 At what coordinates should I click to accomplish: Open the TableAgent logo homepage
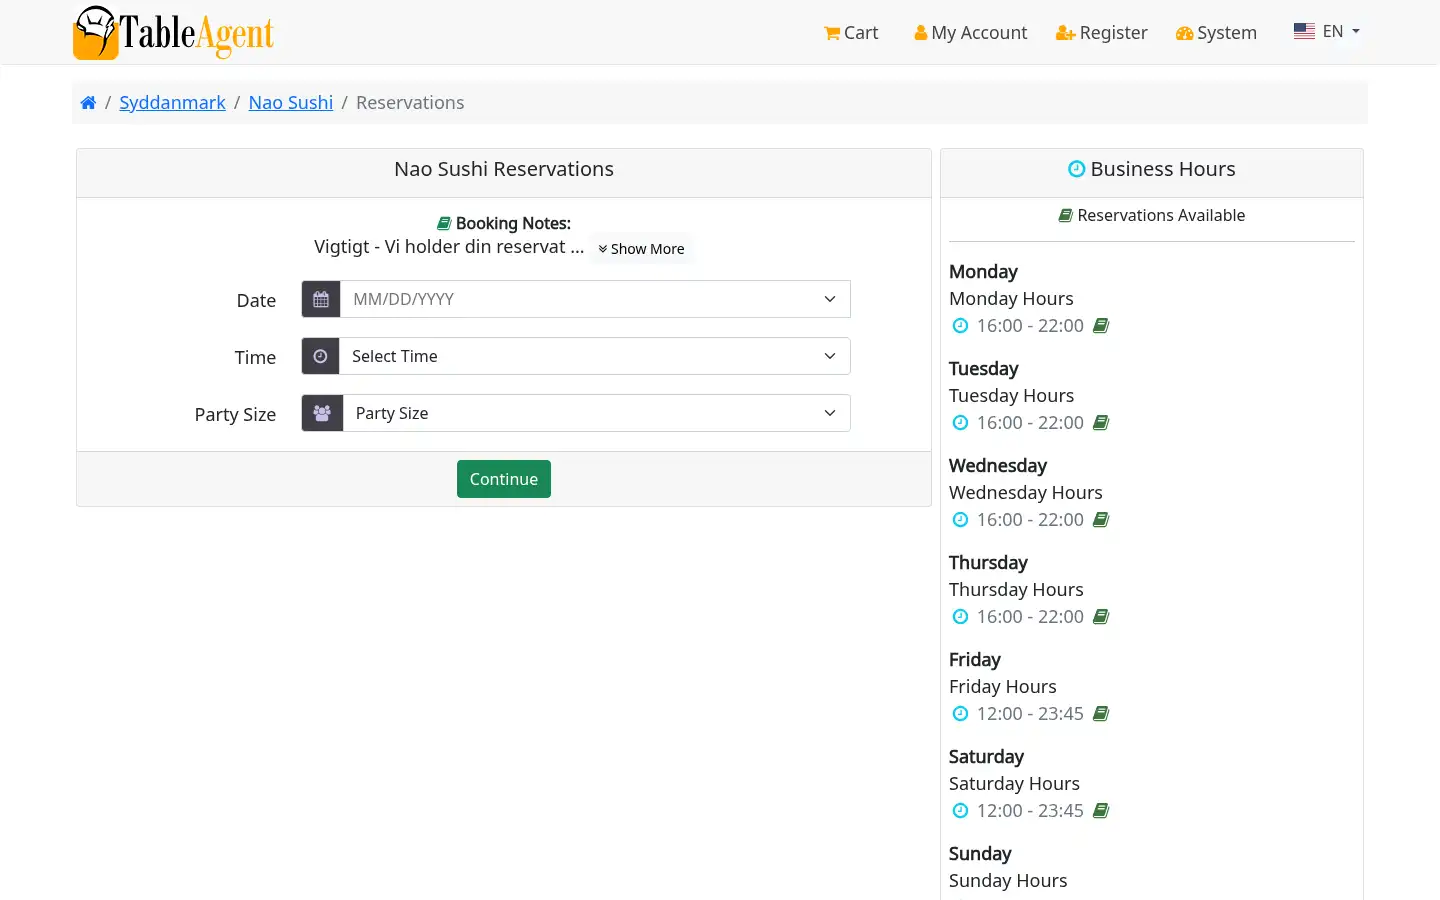173,32
